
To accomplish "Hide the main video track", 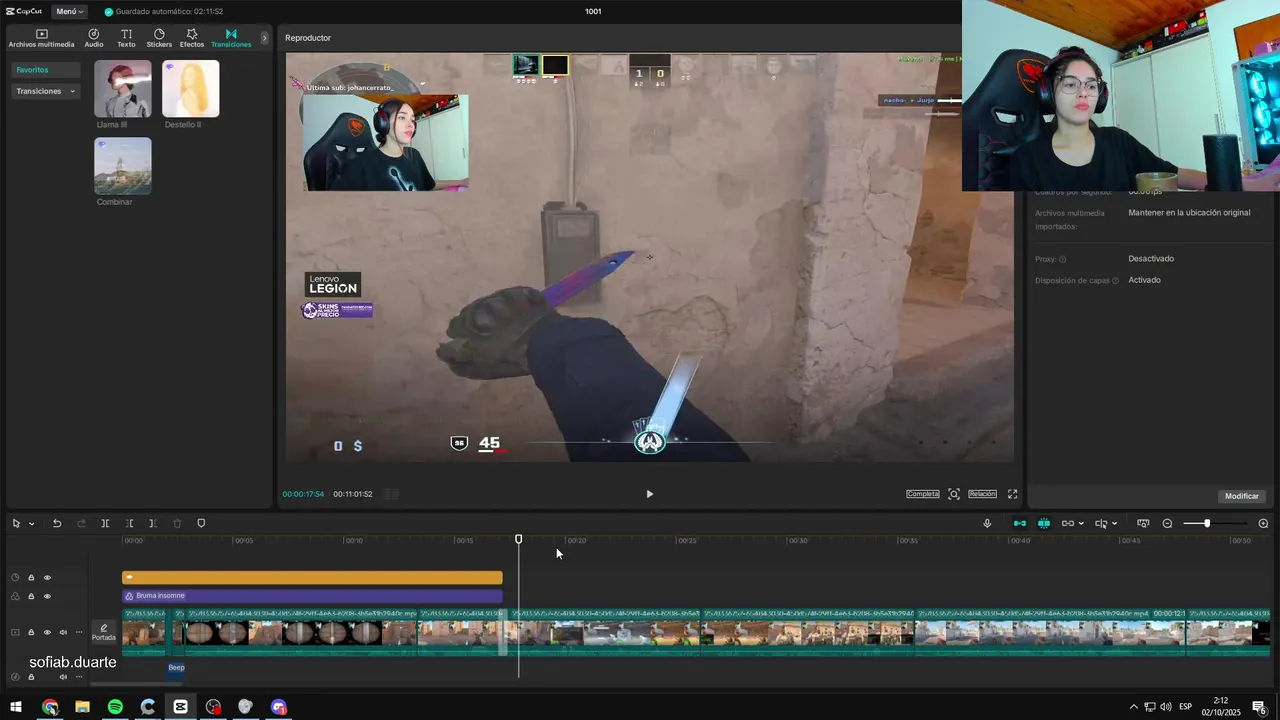I will [x=47, y=632].
